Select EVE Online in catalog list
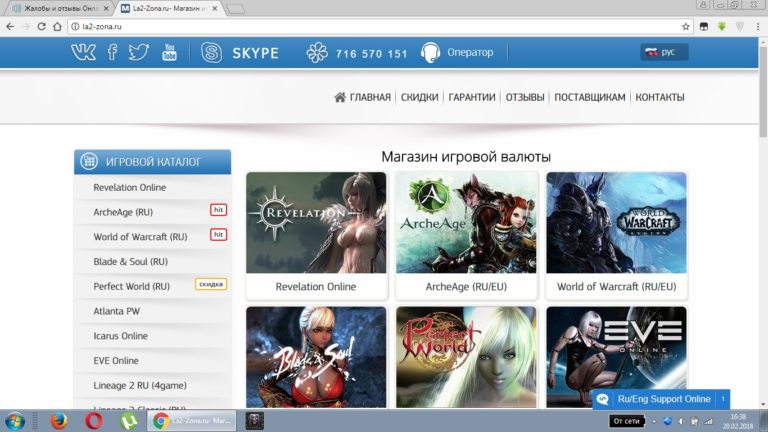The width and height of the screenshot is (768, 432). coord(116,361)
